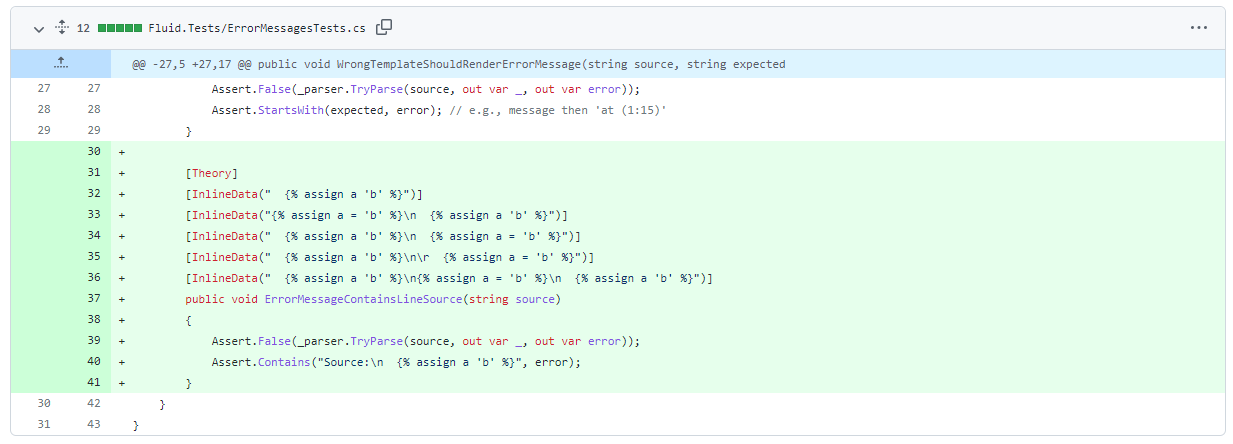Click added line number 37
Screen dimensions: 1233x444
point(95,299)
